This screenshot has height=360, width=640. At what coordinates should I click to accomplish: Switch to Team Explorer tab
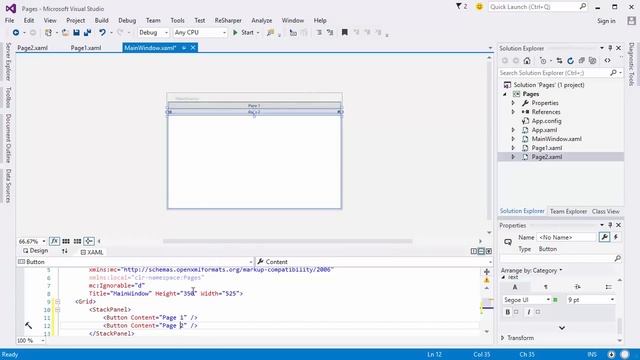tap(568, 211)
